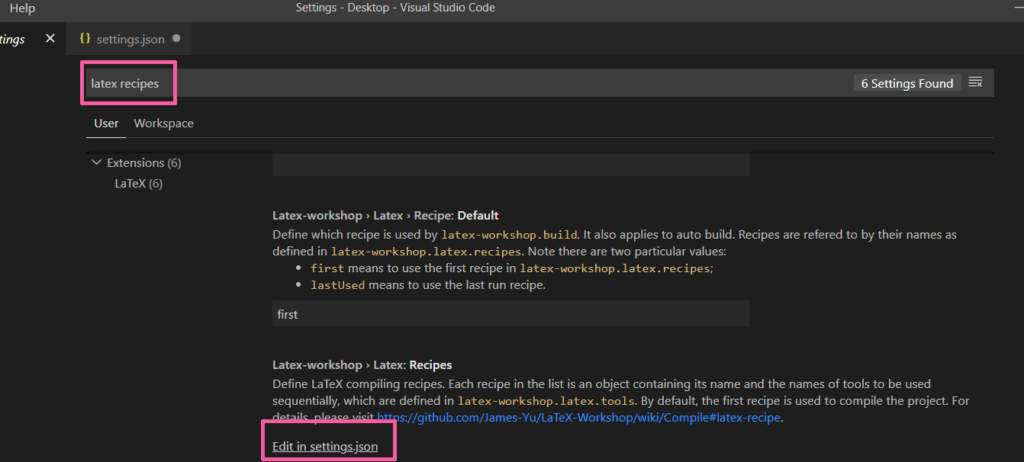Click the "6 Settings Found" badge
The width and height of the screenshot is (1024, 462).
click(906, 84)
